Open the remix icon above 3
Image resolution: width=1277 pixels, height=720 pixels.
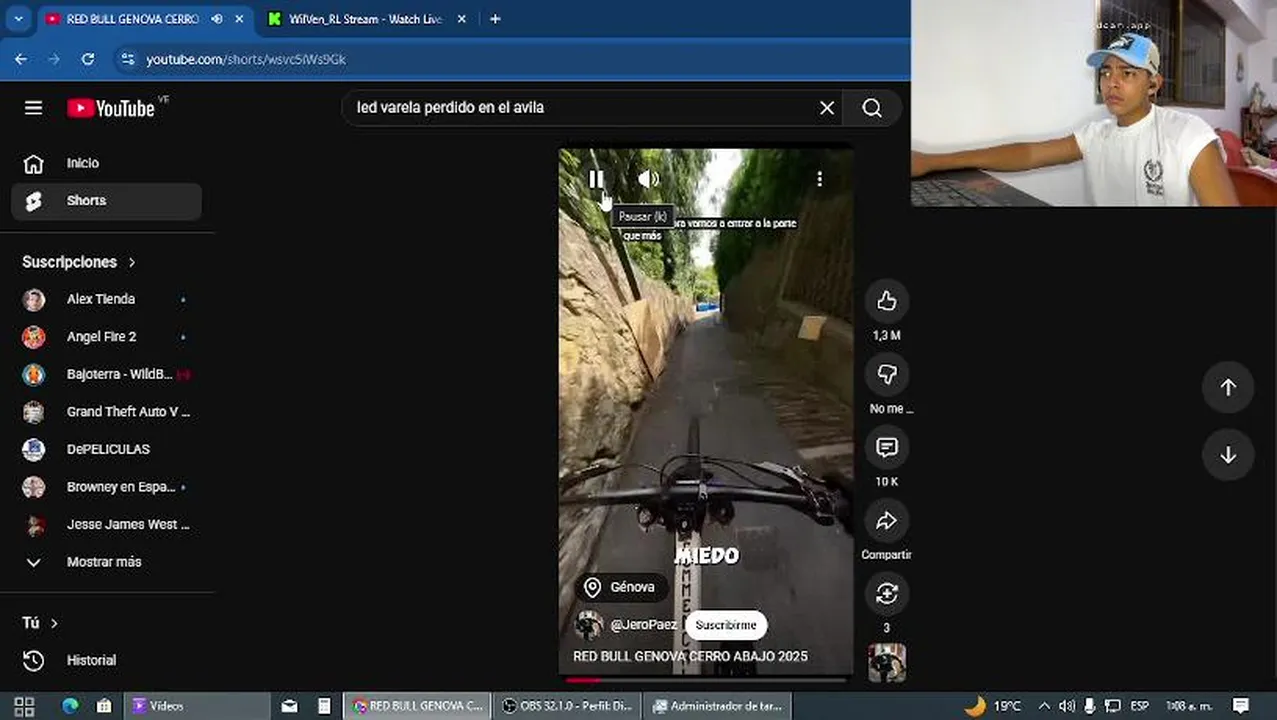(x=887, y=594)
